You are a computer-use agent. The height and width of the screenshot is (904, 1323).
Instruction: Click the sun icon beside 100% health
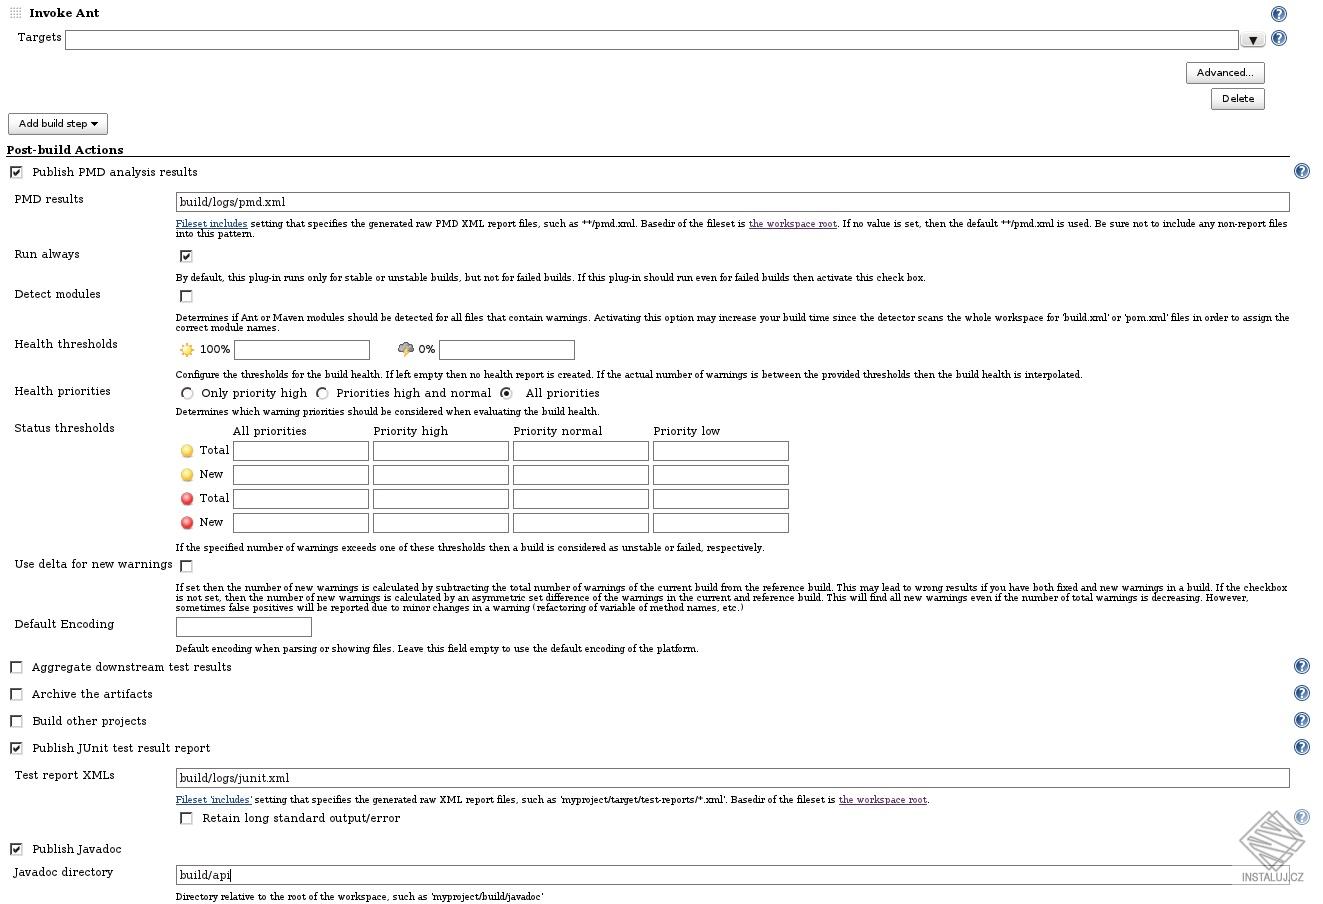pyautogui.click(x=186, y=350)
